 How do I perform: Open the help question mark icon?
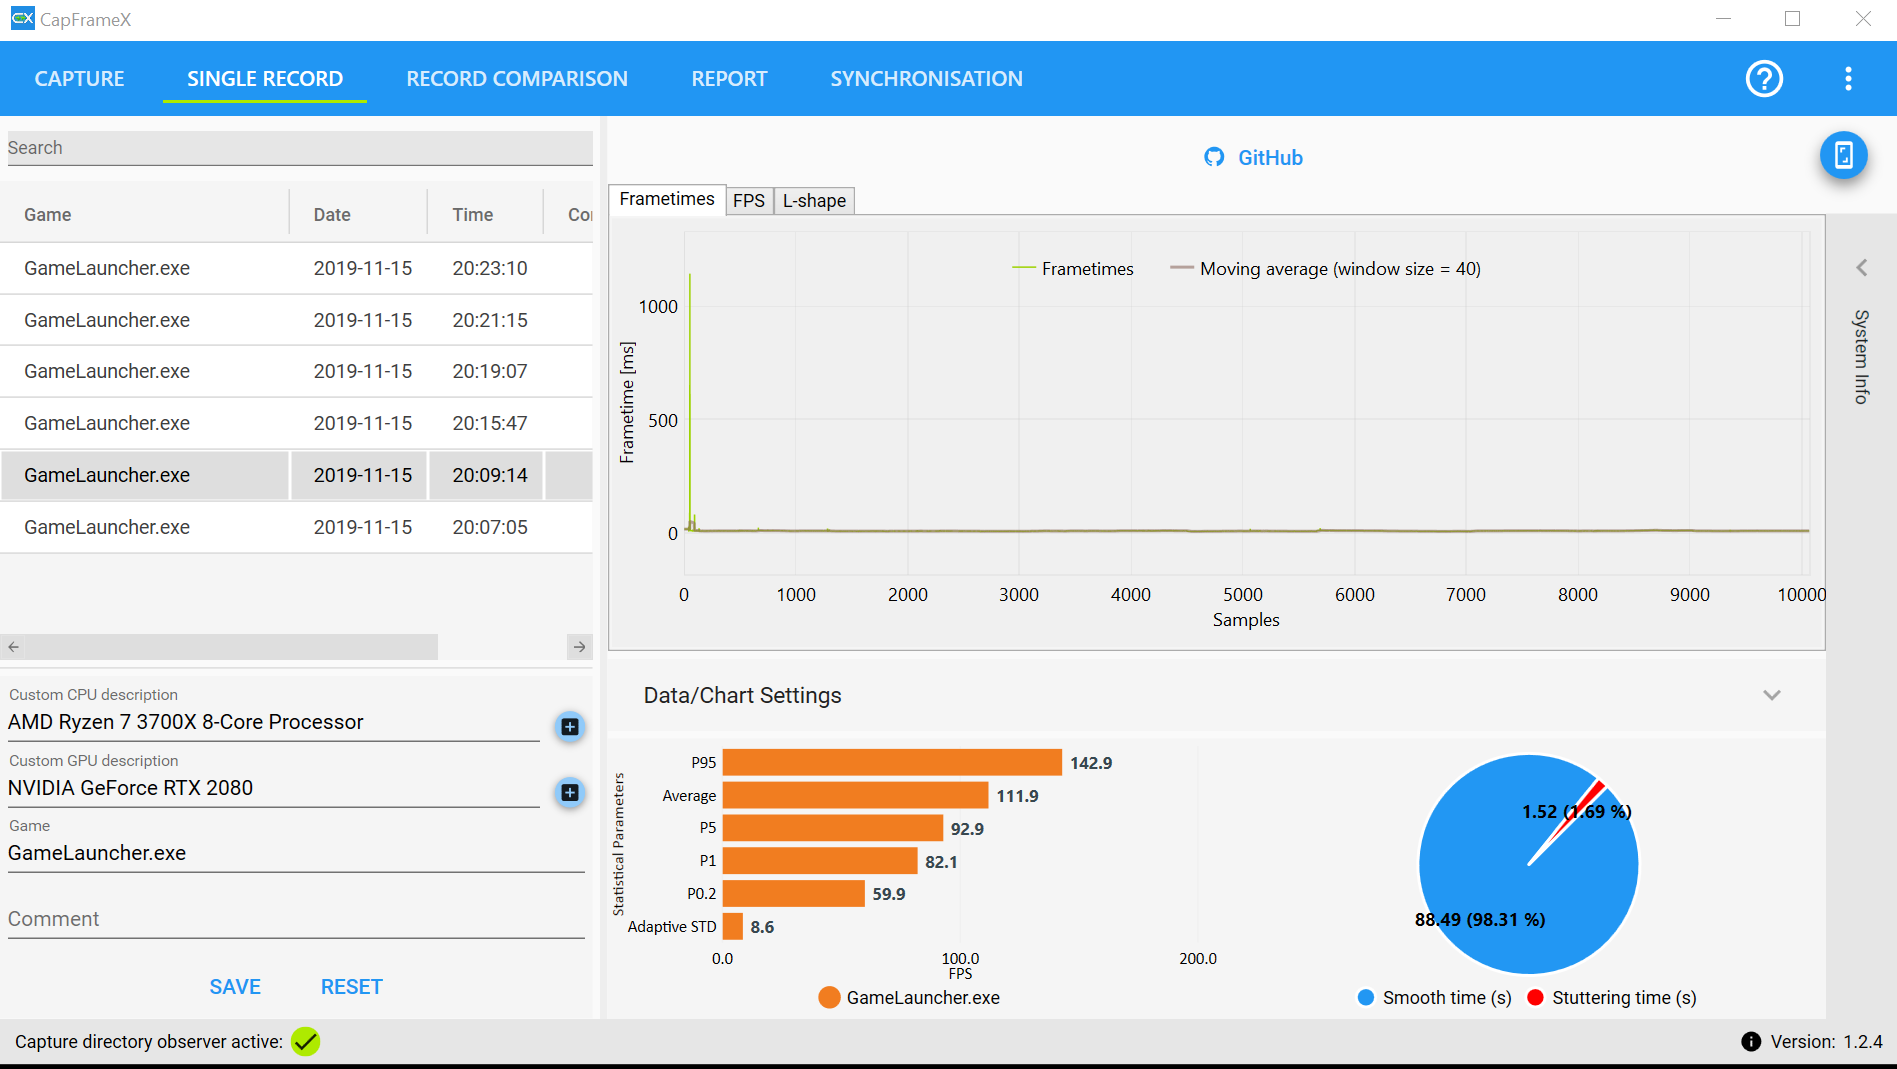[x=1764, y=78]
